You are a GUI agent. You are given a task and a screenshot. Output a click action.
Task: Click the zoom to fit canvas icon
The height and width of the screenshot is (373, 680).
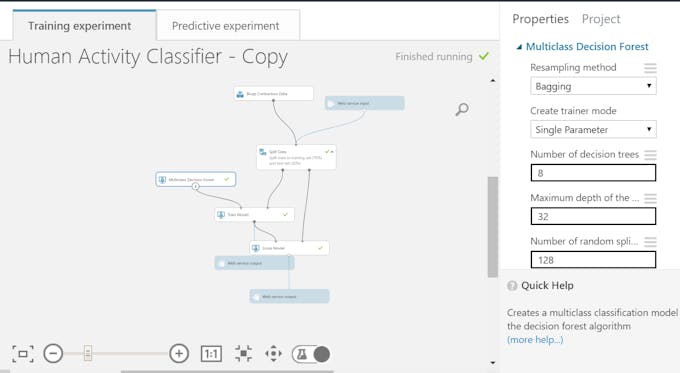click(x=23, y=354)
